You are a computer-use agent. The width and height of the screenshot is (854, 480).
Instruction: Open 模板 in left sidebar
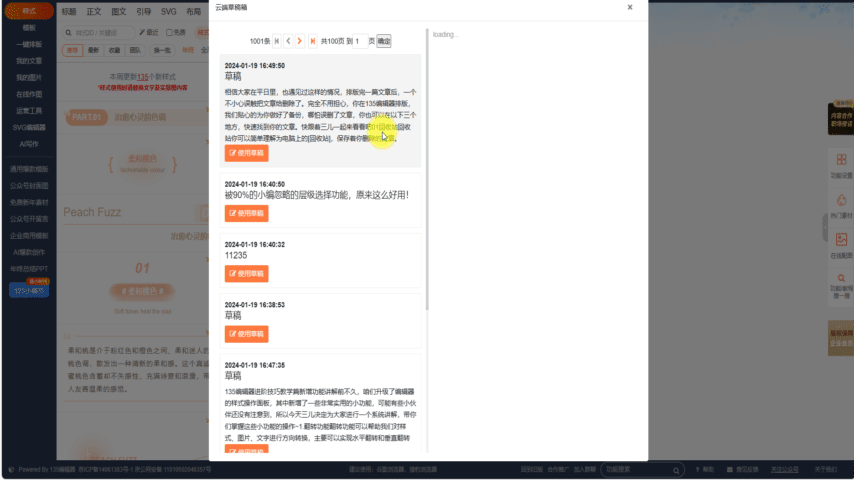coord(29,28)
